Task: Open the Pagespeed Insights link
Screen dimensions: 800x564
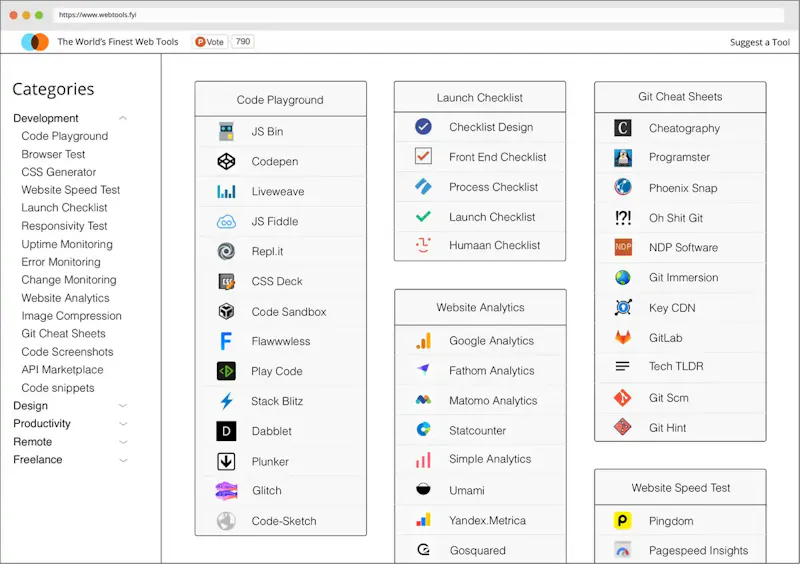Action: point(698,550)
